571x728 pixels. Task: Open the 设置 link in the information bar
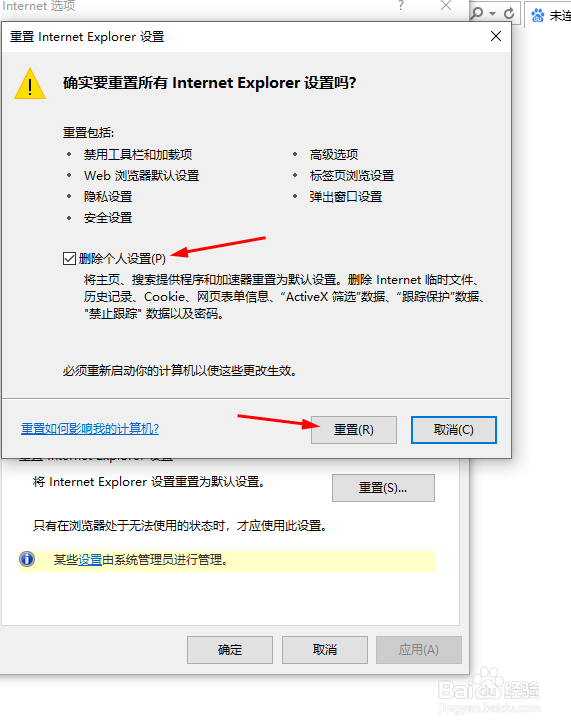click(90, 560)
